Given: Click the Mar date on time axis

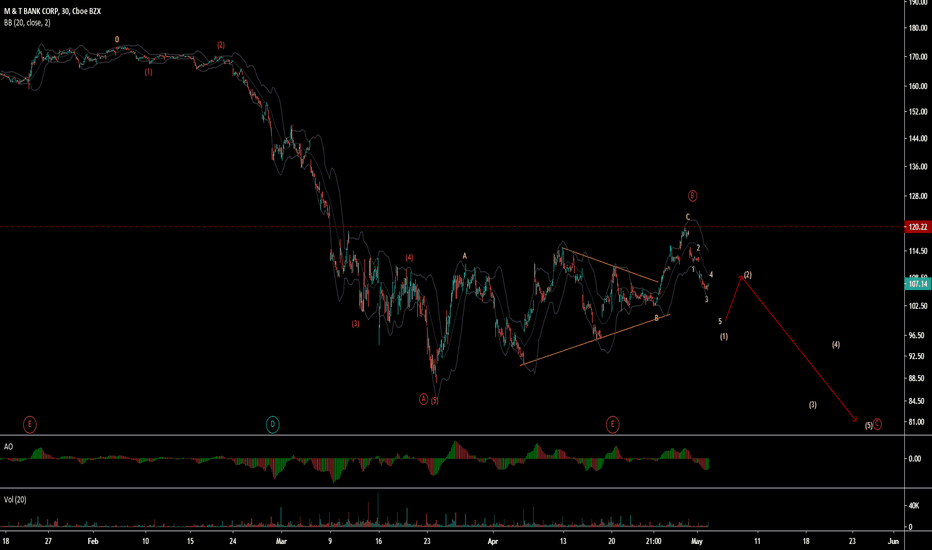Looking at the screenshot, I should 281,542.
